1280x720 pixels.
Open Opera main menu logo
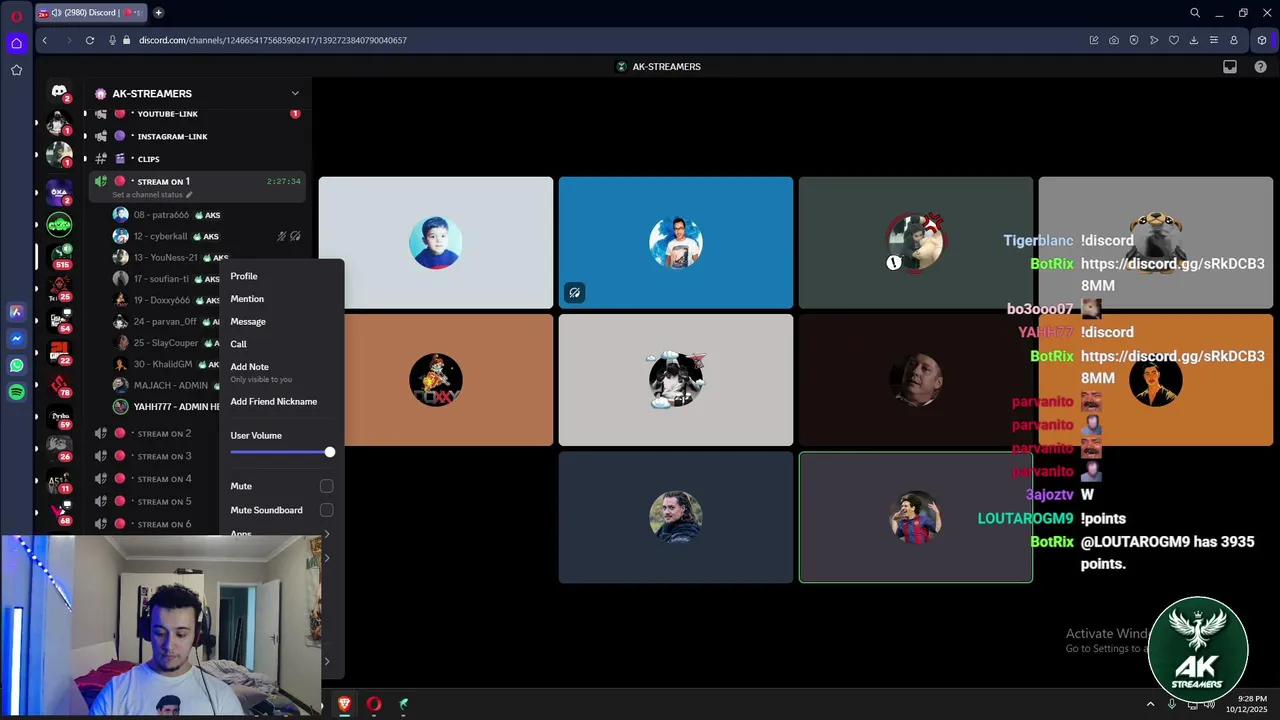(x=16, y=16)
